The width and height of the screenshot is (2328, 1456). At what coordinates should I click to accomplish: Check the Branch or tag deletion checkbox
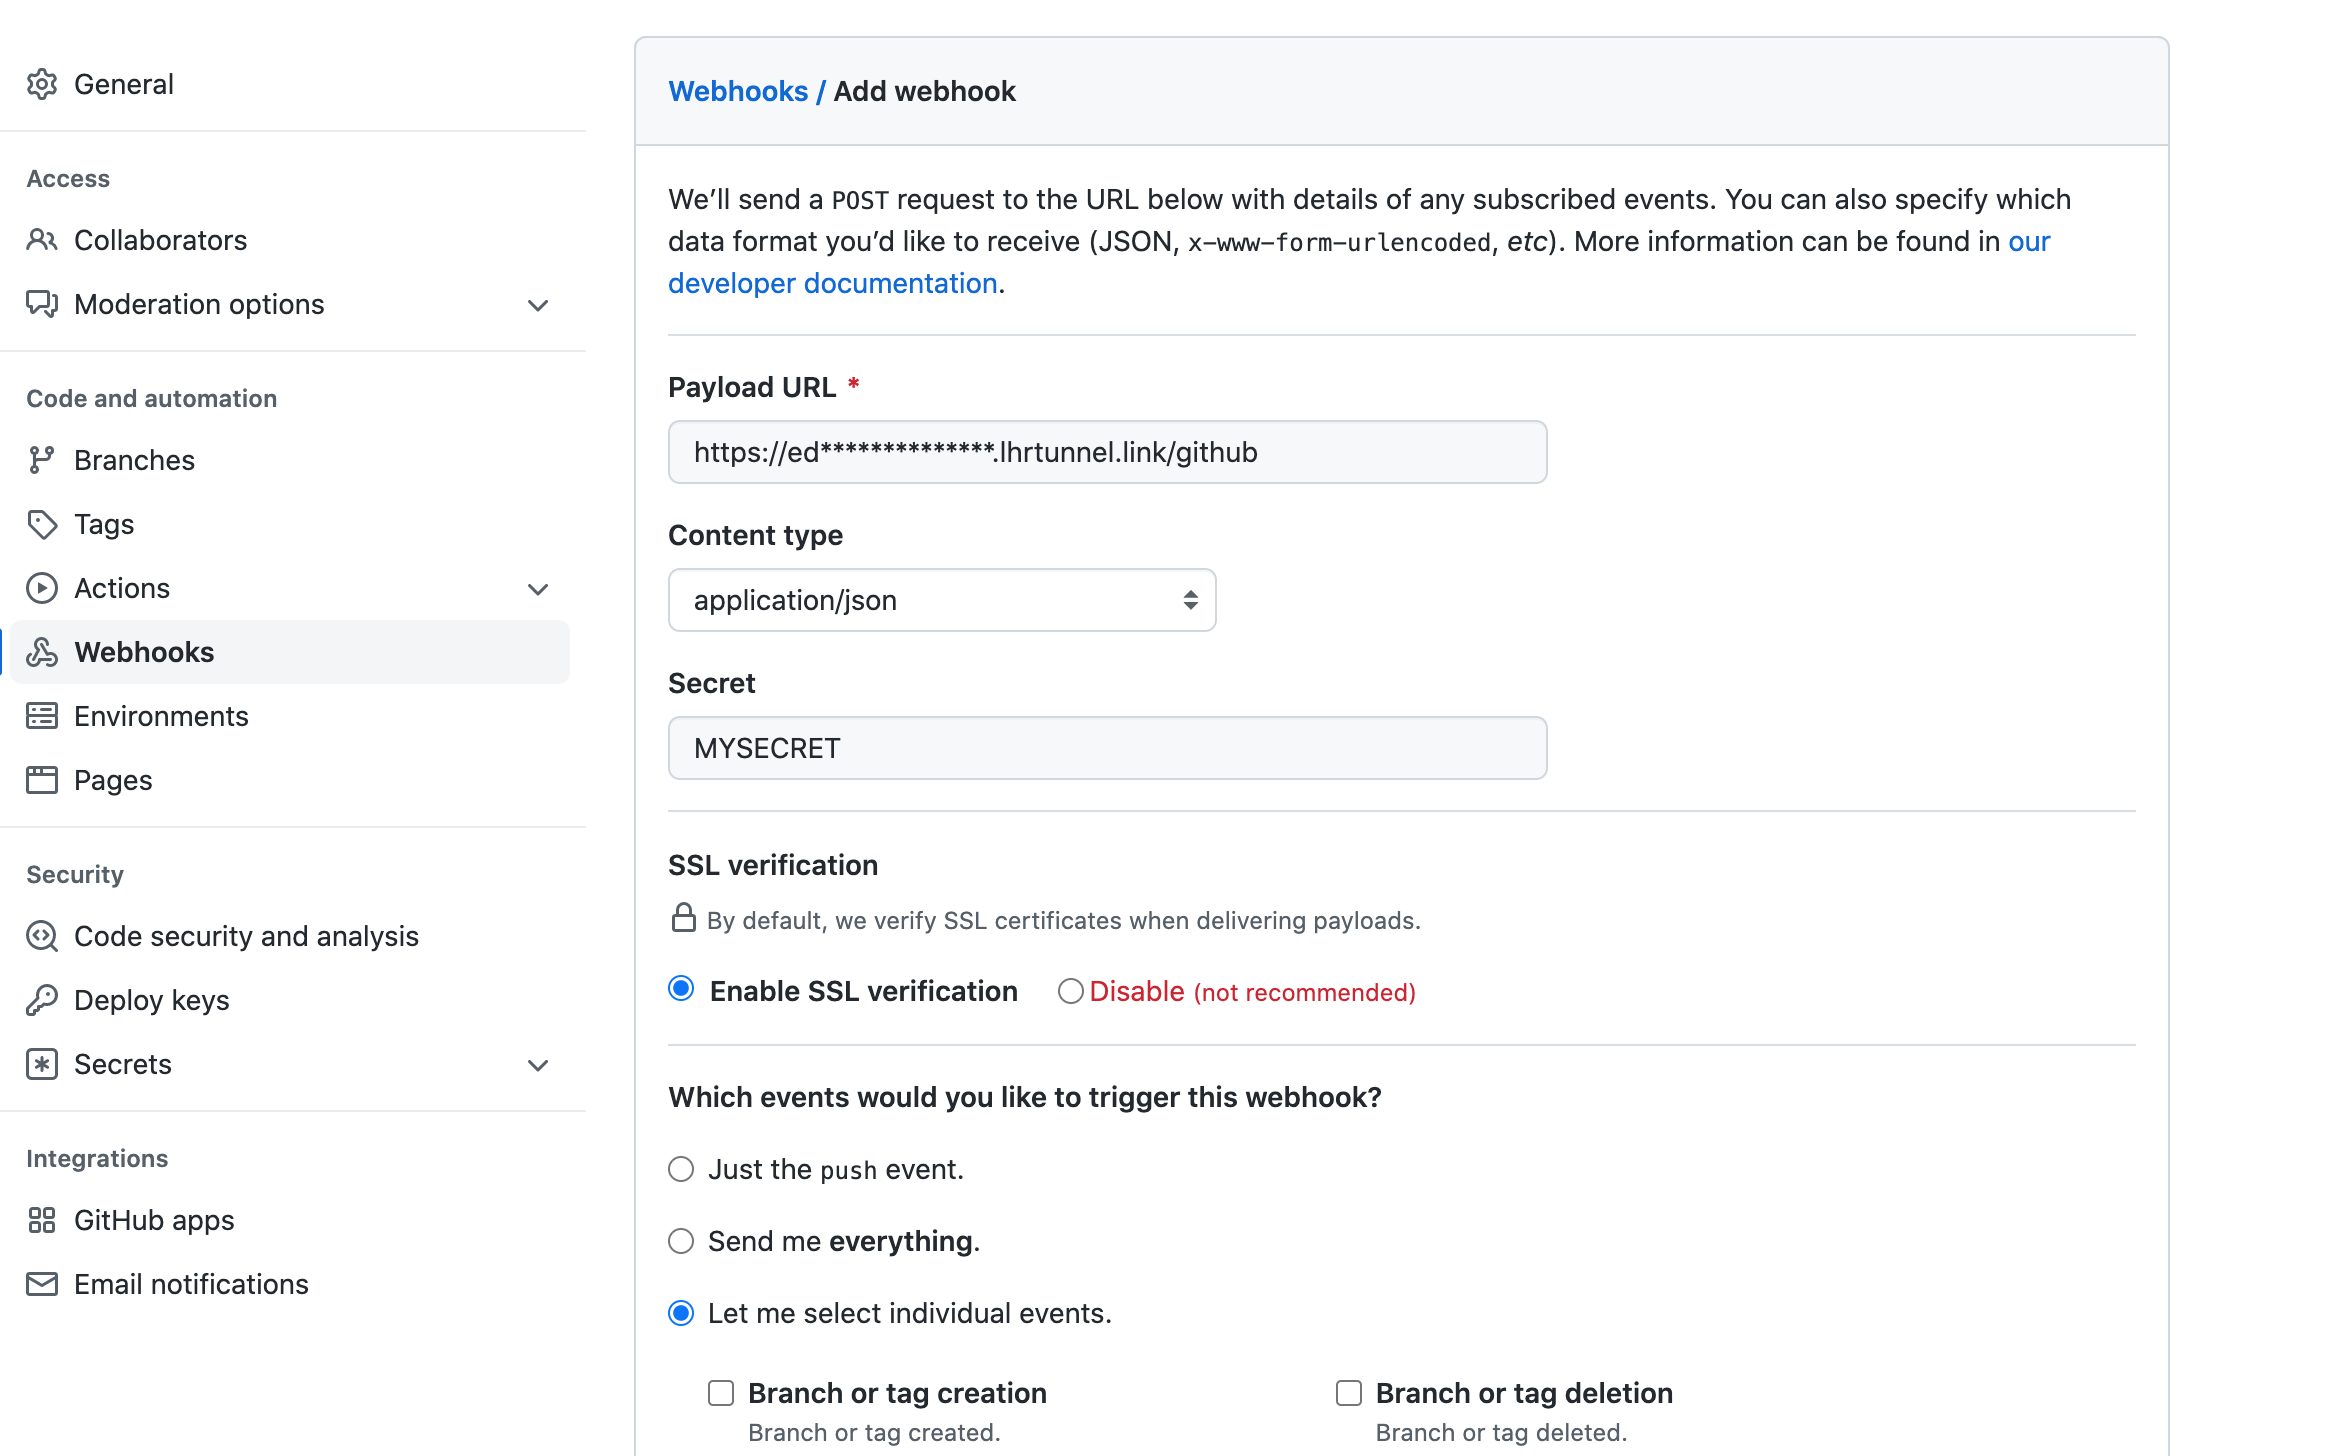[x=1349, y=1392]
